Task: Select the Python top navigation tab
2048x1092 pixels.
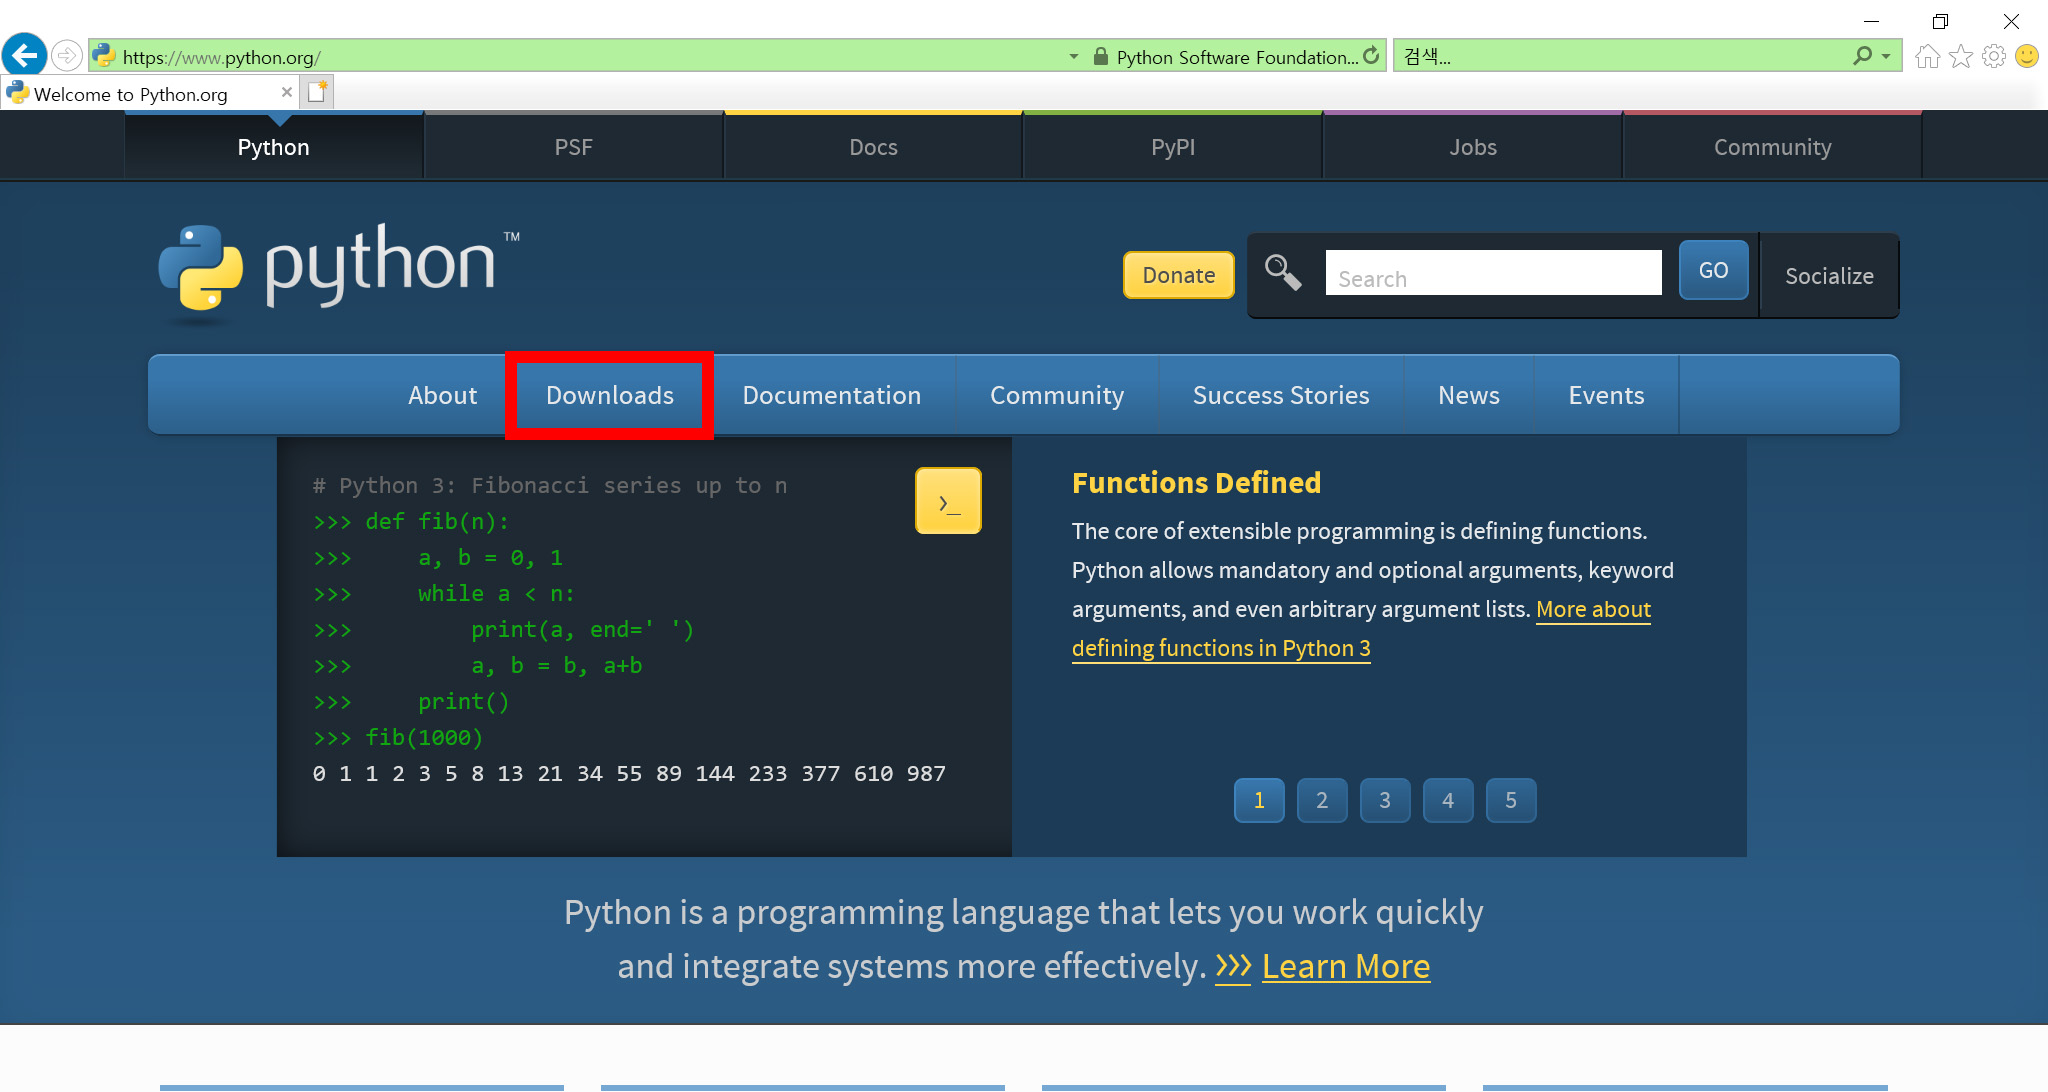Action: pos(274,147)
